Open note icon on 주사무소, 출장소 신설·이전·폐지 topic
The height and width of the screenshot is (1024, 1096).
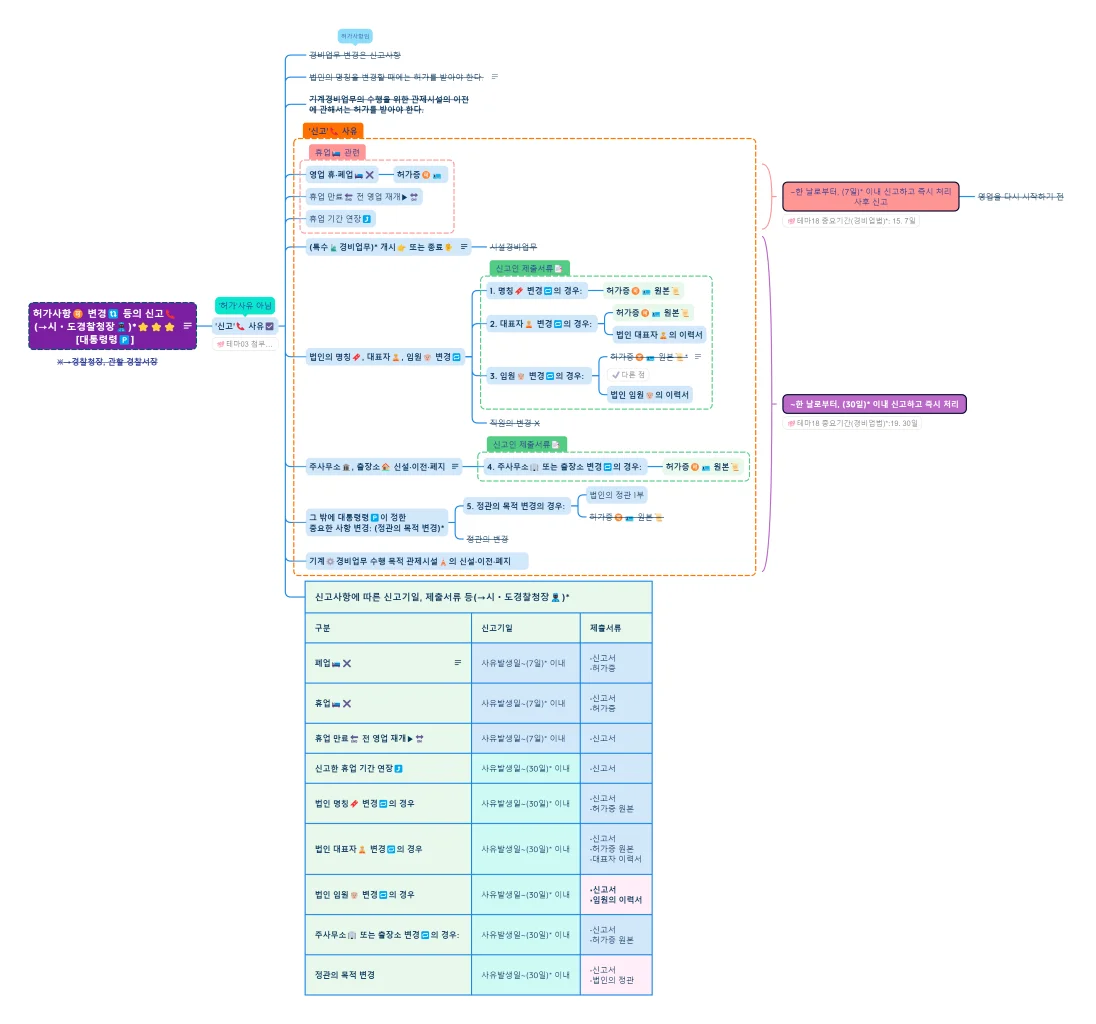click(456, 466)
